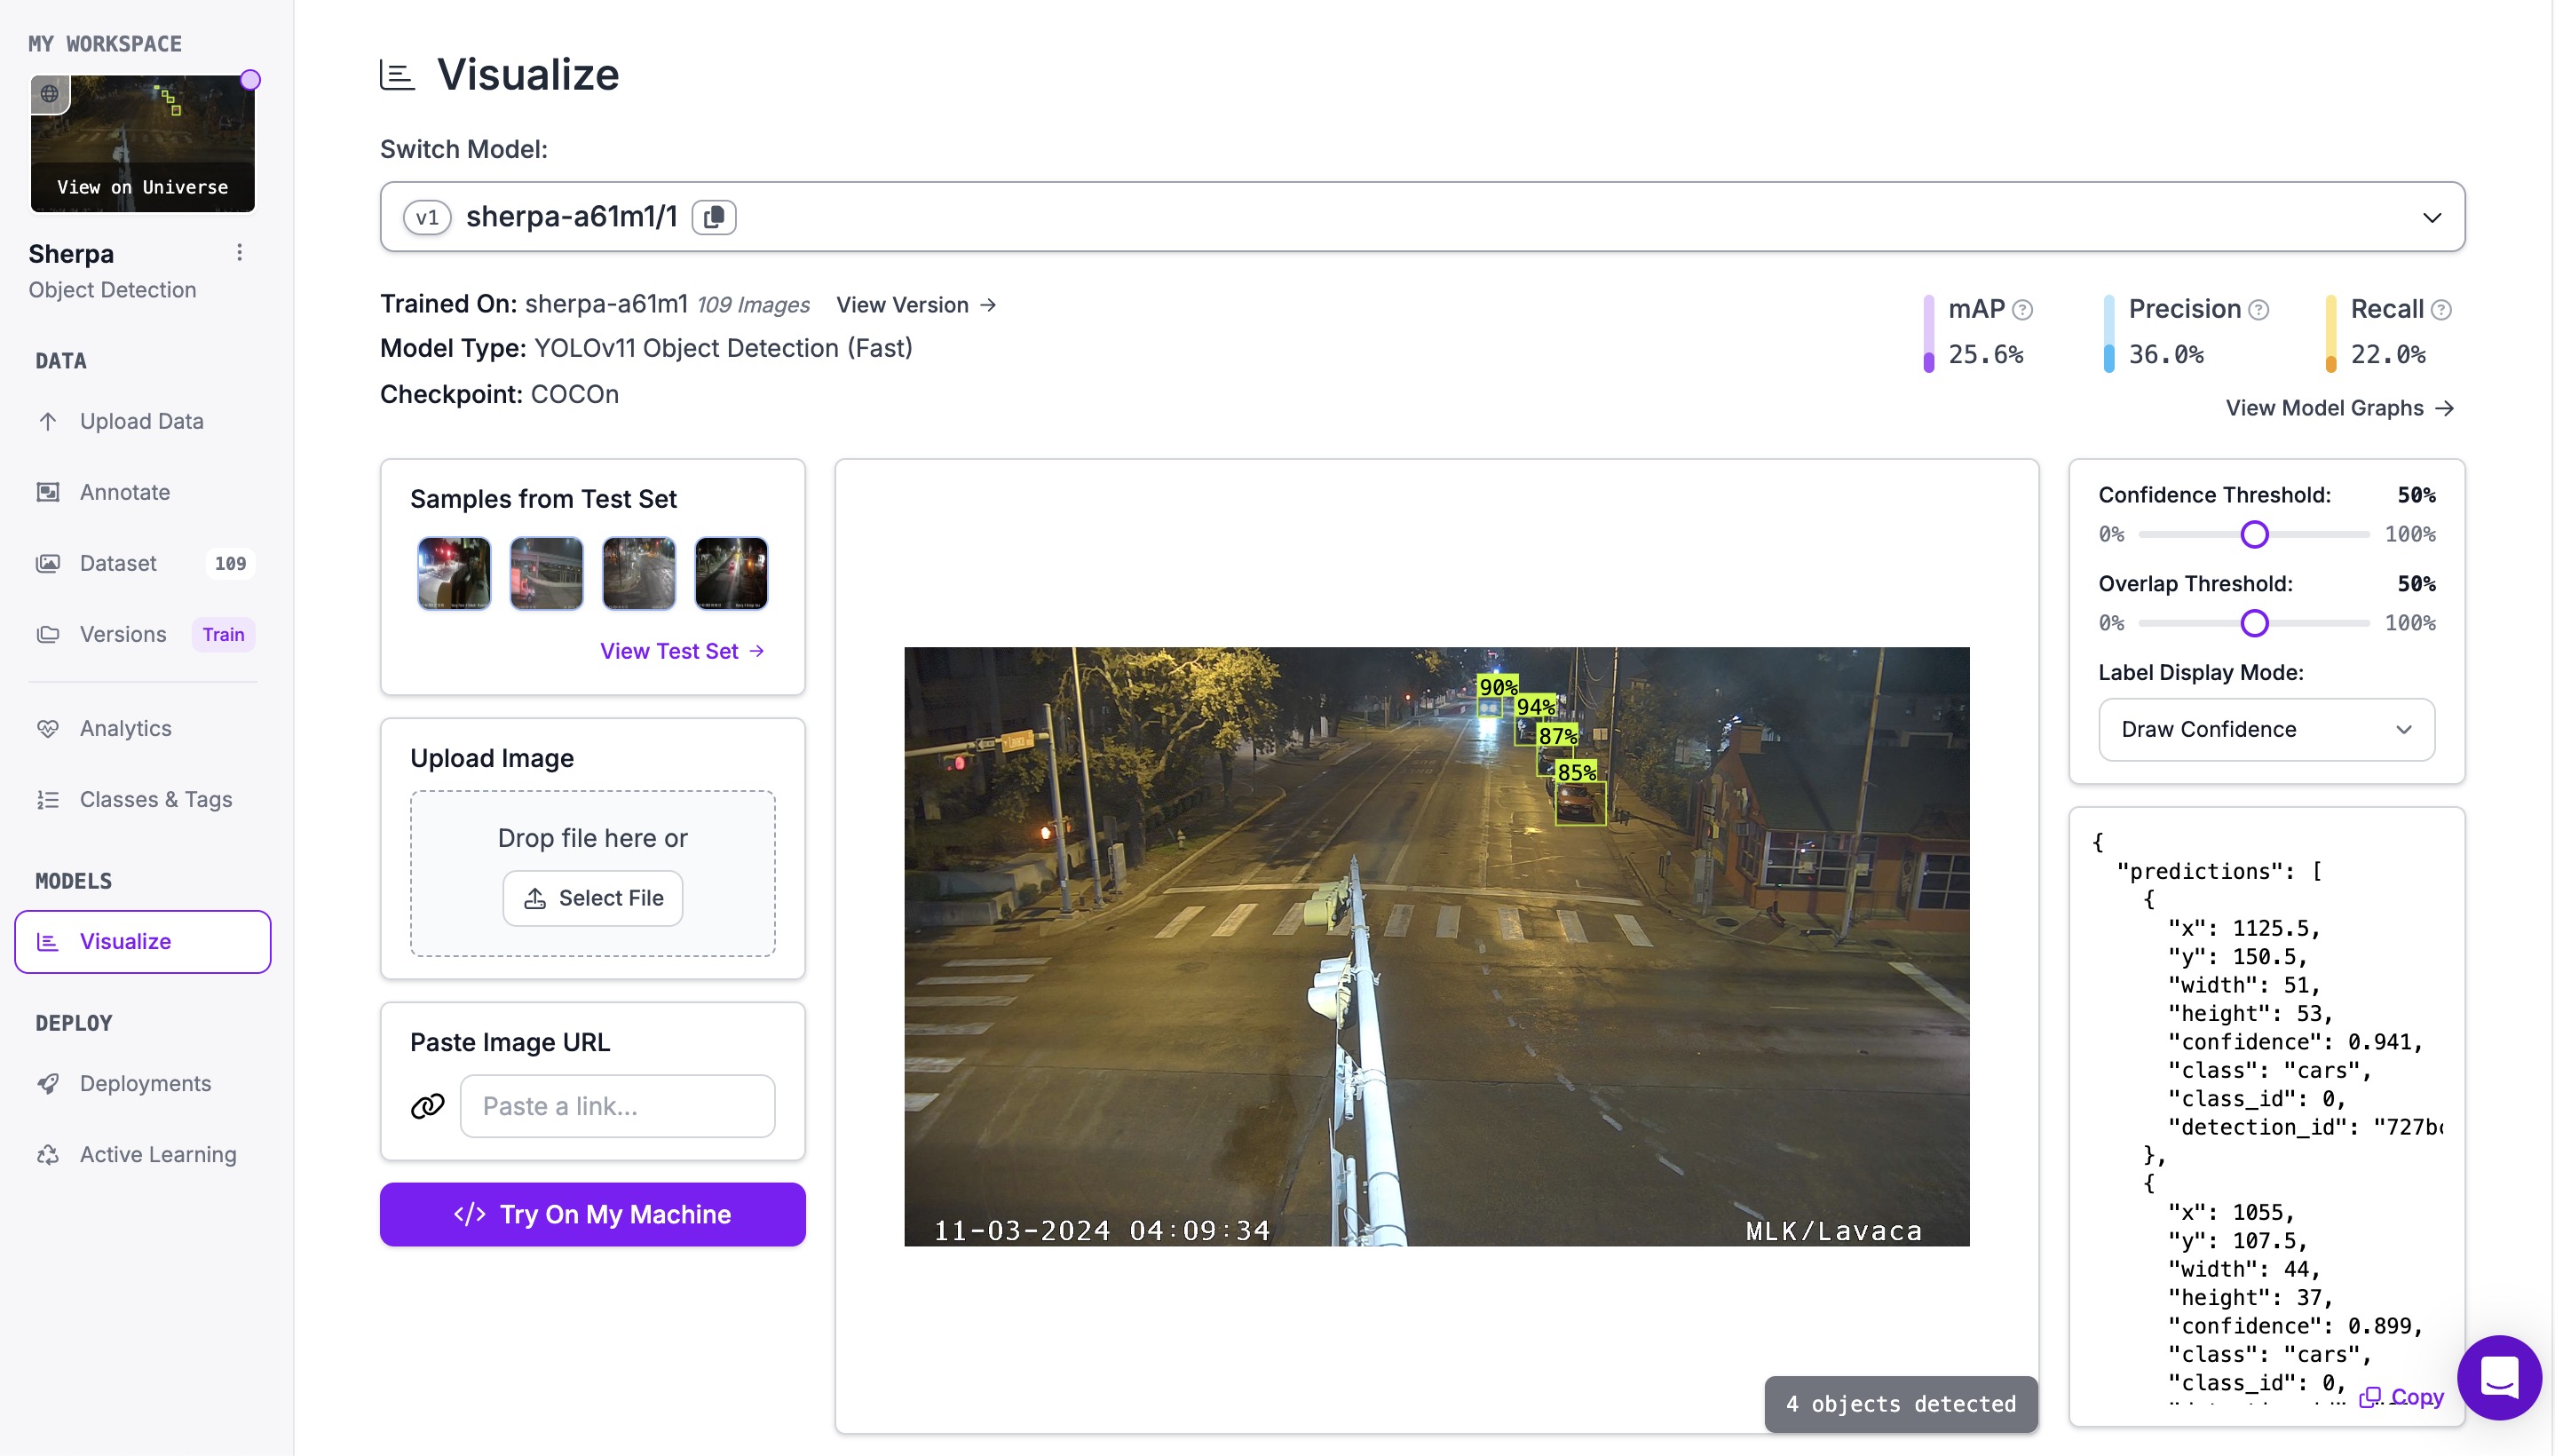Click the mAP help question icon
The image size is (2555, 1456).
point(2021,310)
